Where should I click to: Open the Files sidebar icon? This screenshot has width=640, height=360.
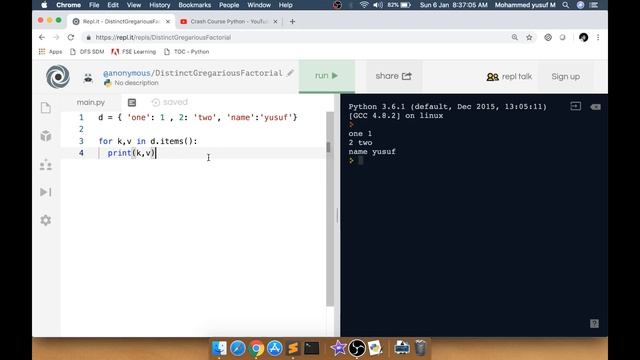[46, 108]
